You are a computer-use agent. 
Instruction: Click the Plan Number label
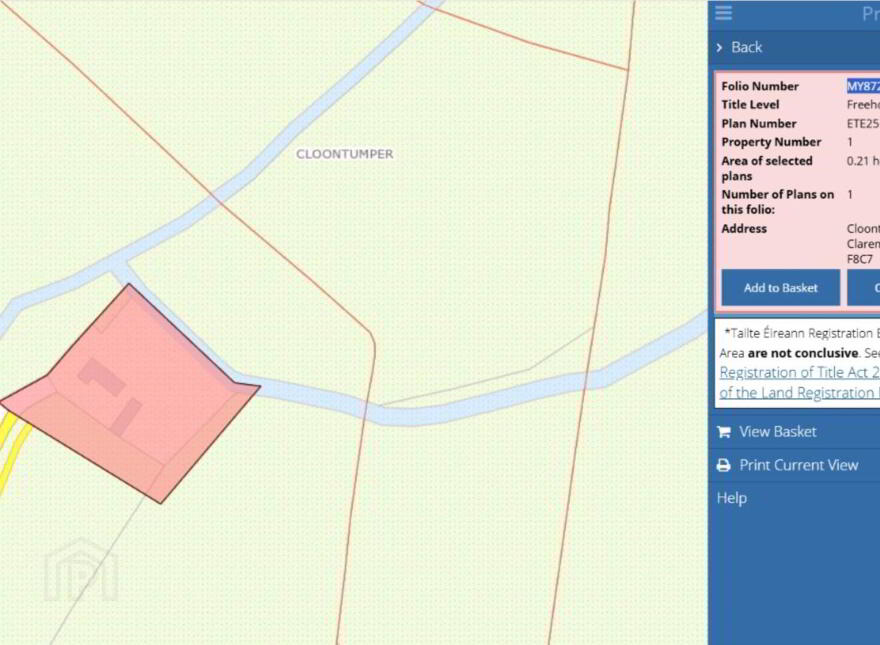tap(759, 123)
